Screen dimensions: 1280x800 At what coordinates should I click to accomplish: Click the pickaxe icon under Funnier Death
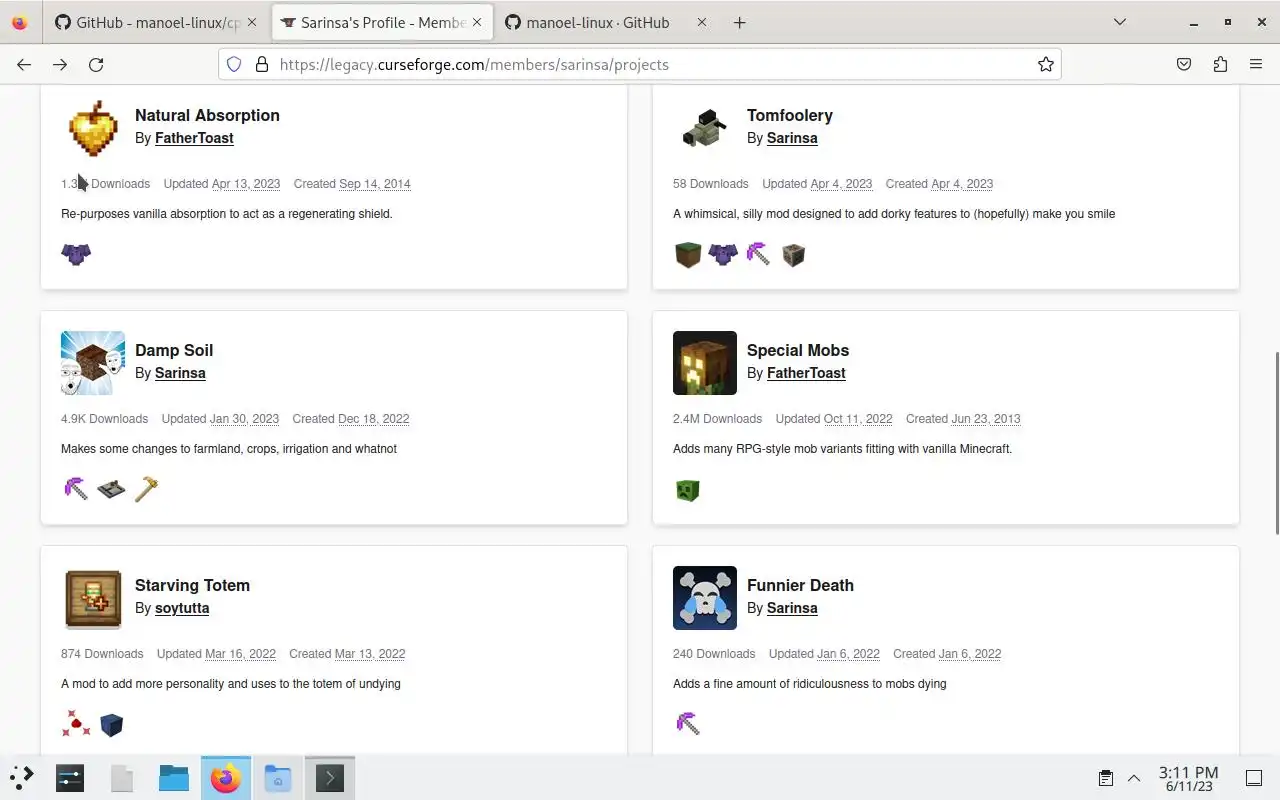click(x=688, y=724)
